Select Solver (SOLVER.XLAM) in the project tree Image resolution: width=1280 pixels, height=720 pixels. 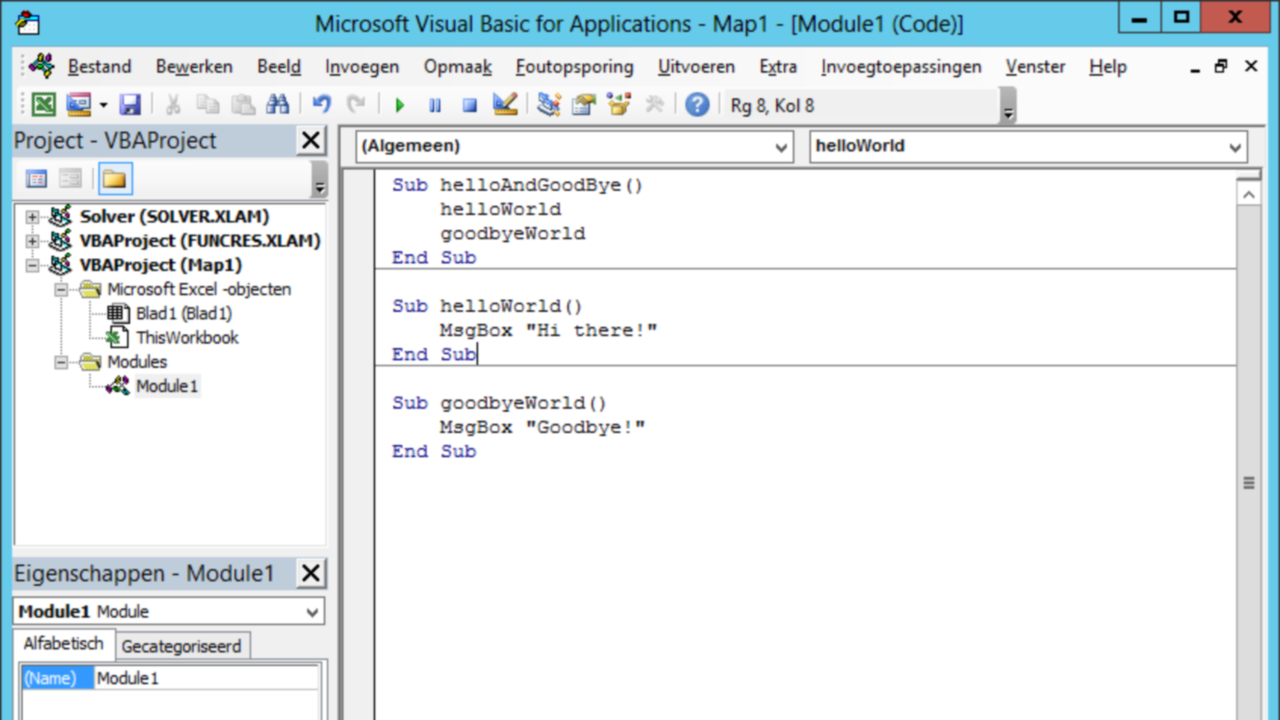click(x=174, y=216)
